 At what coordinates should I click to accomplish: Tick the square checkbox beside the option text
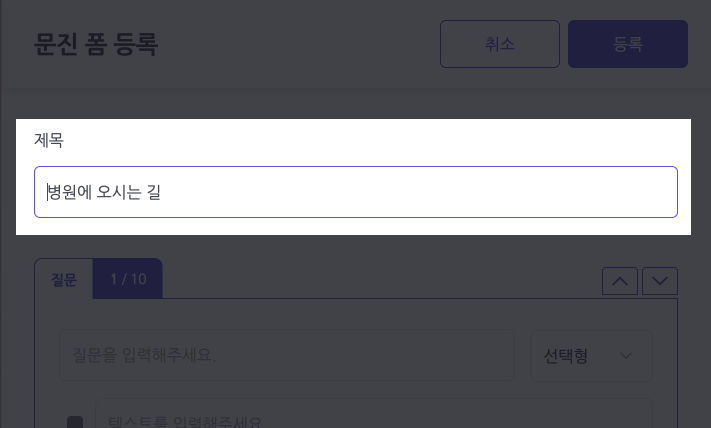[75, 423]
